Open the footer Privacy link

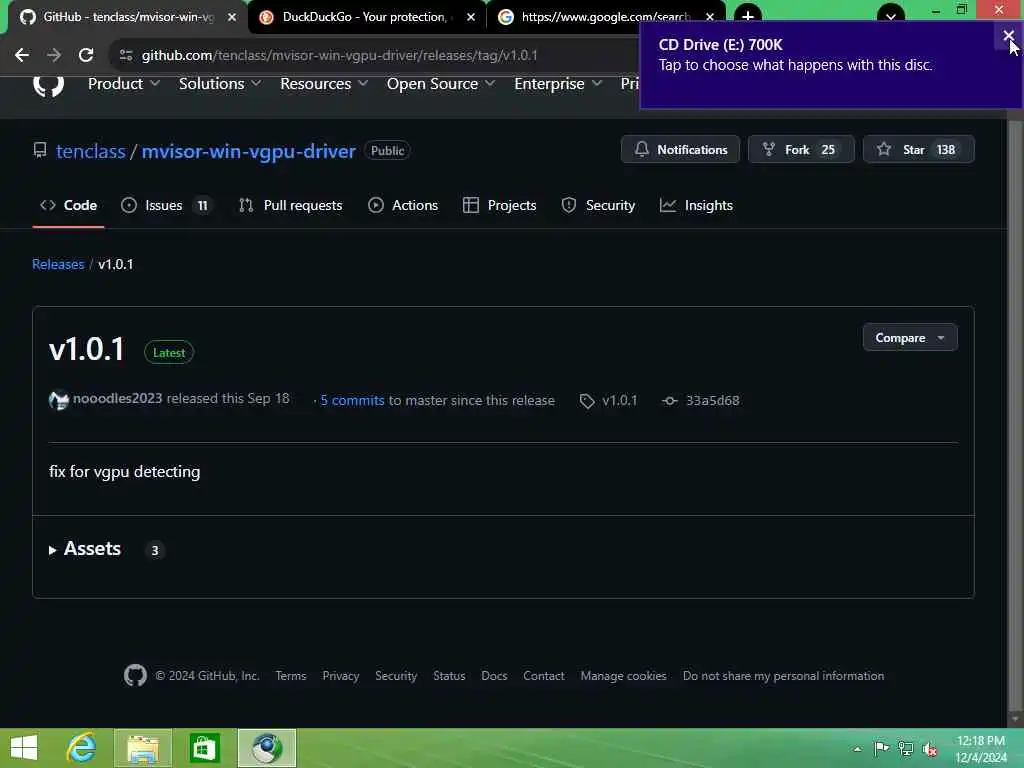(341, 676)
